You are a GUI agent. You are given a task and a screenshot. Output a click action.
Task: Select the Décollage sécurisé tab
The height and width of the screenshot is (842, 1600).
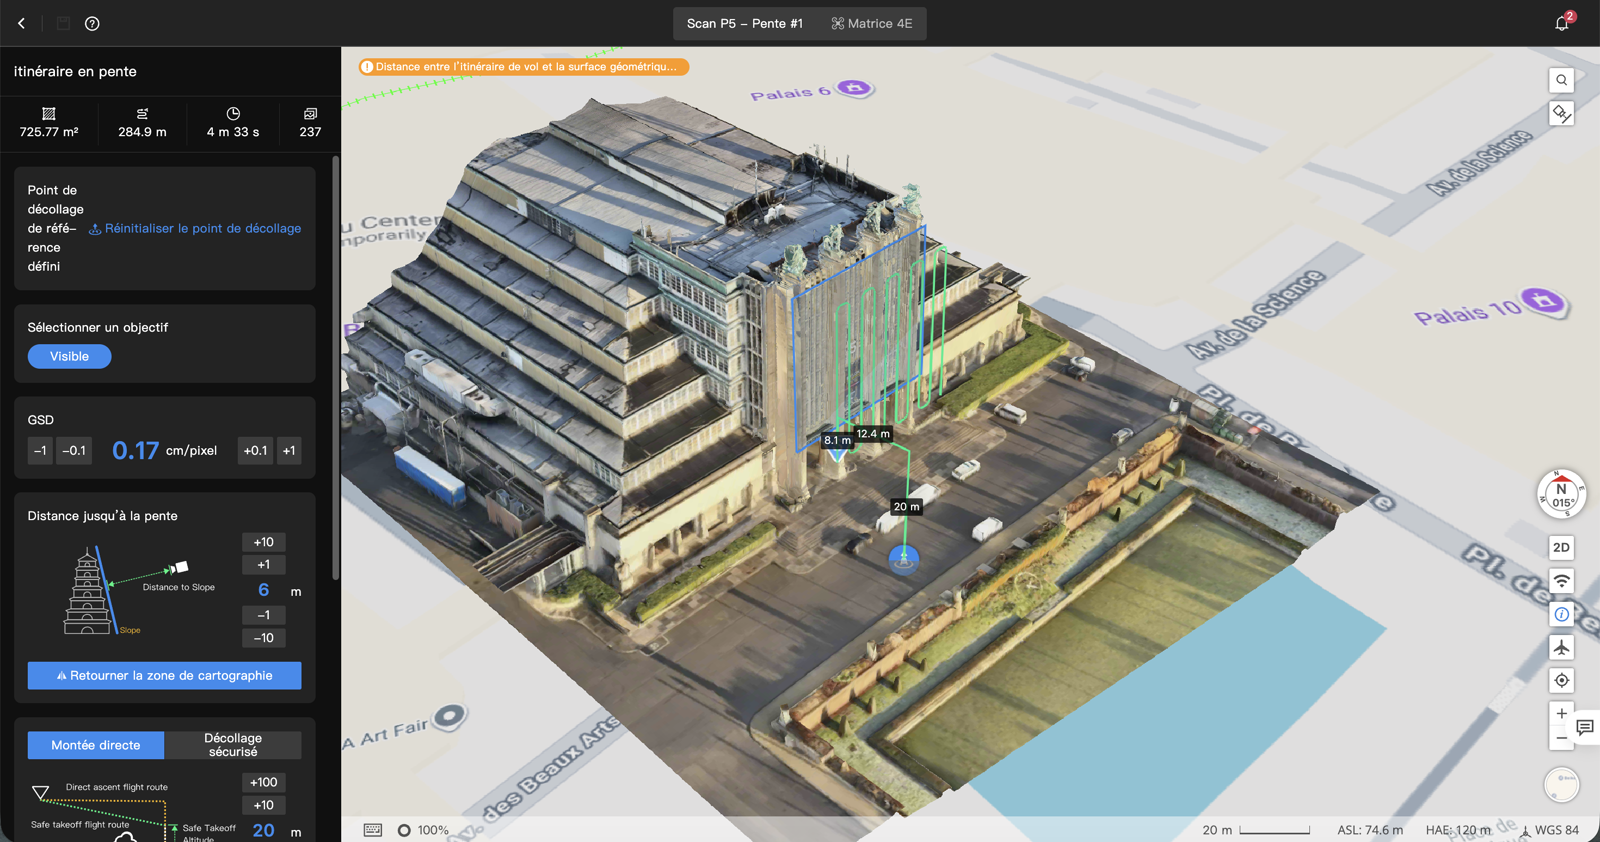(233, 745)
